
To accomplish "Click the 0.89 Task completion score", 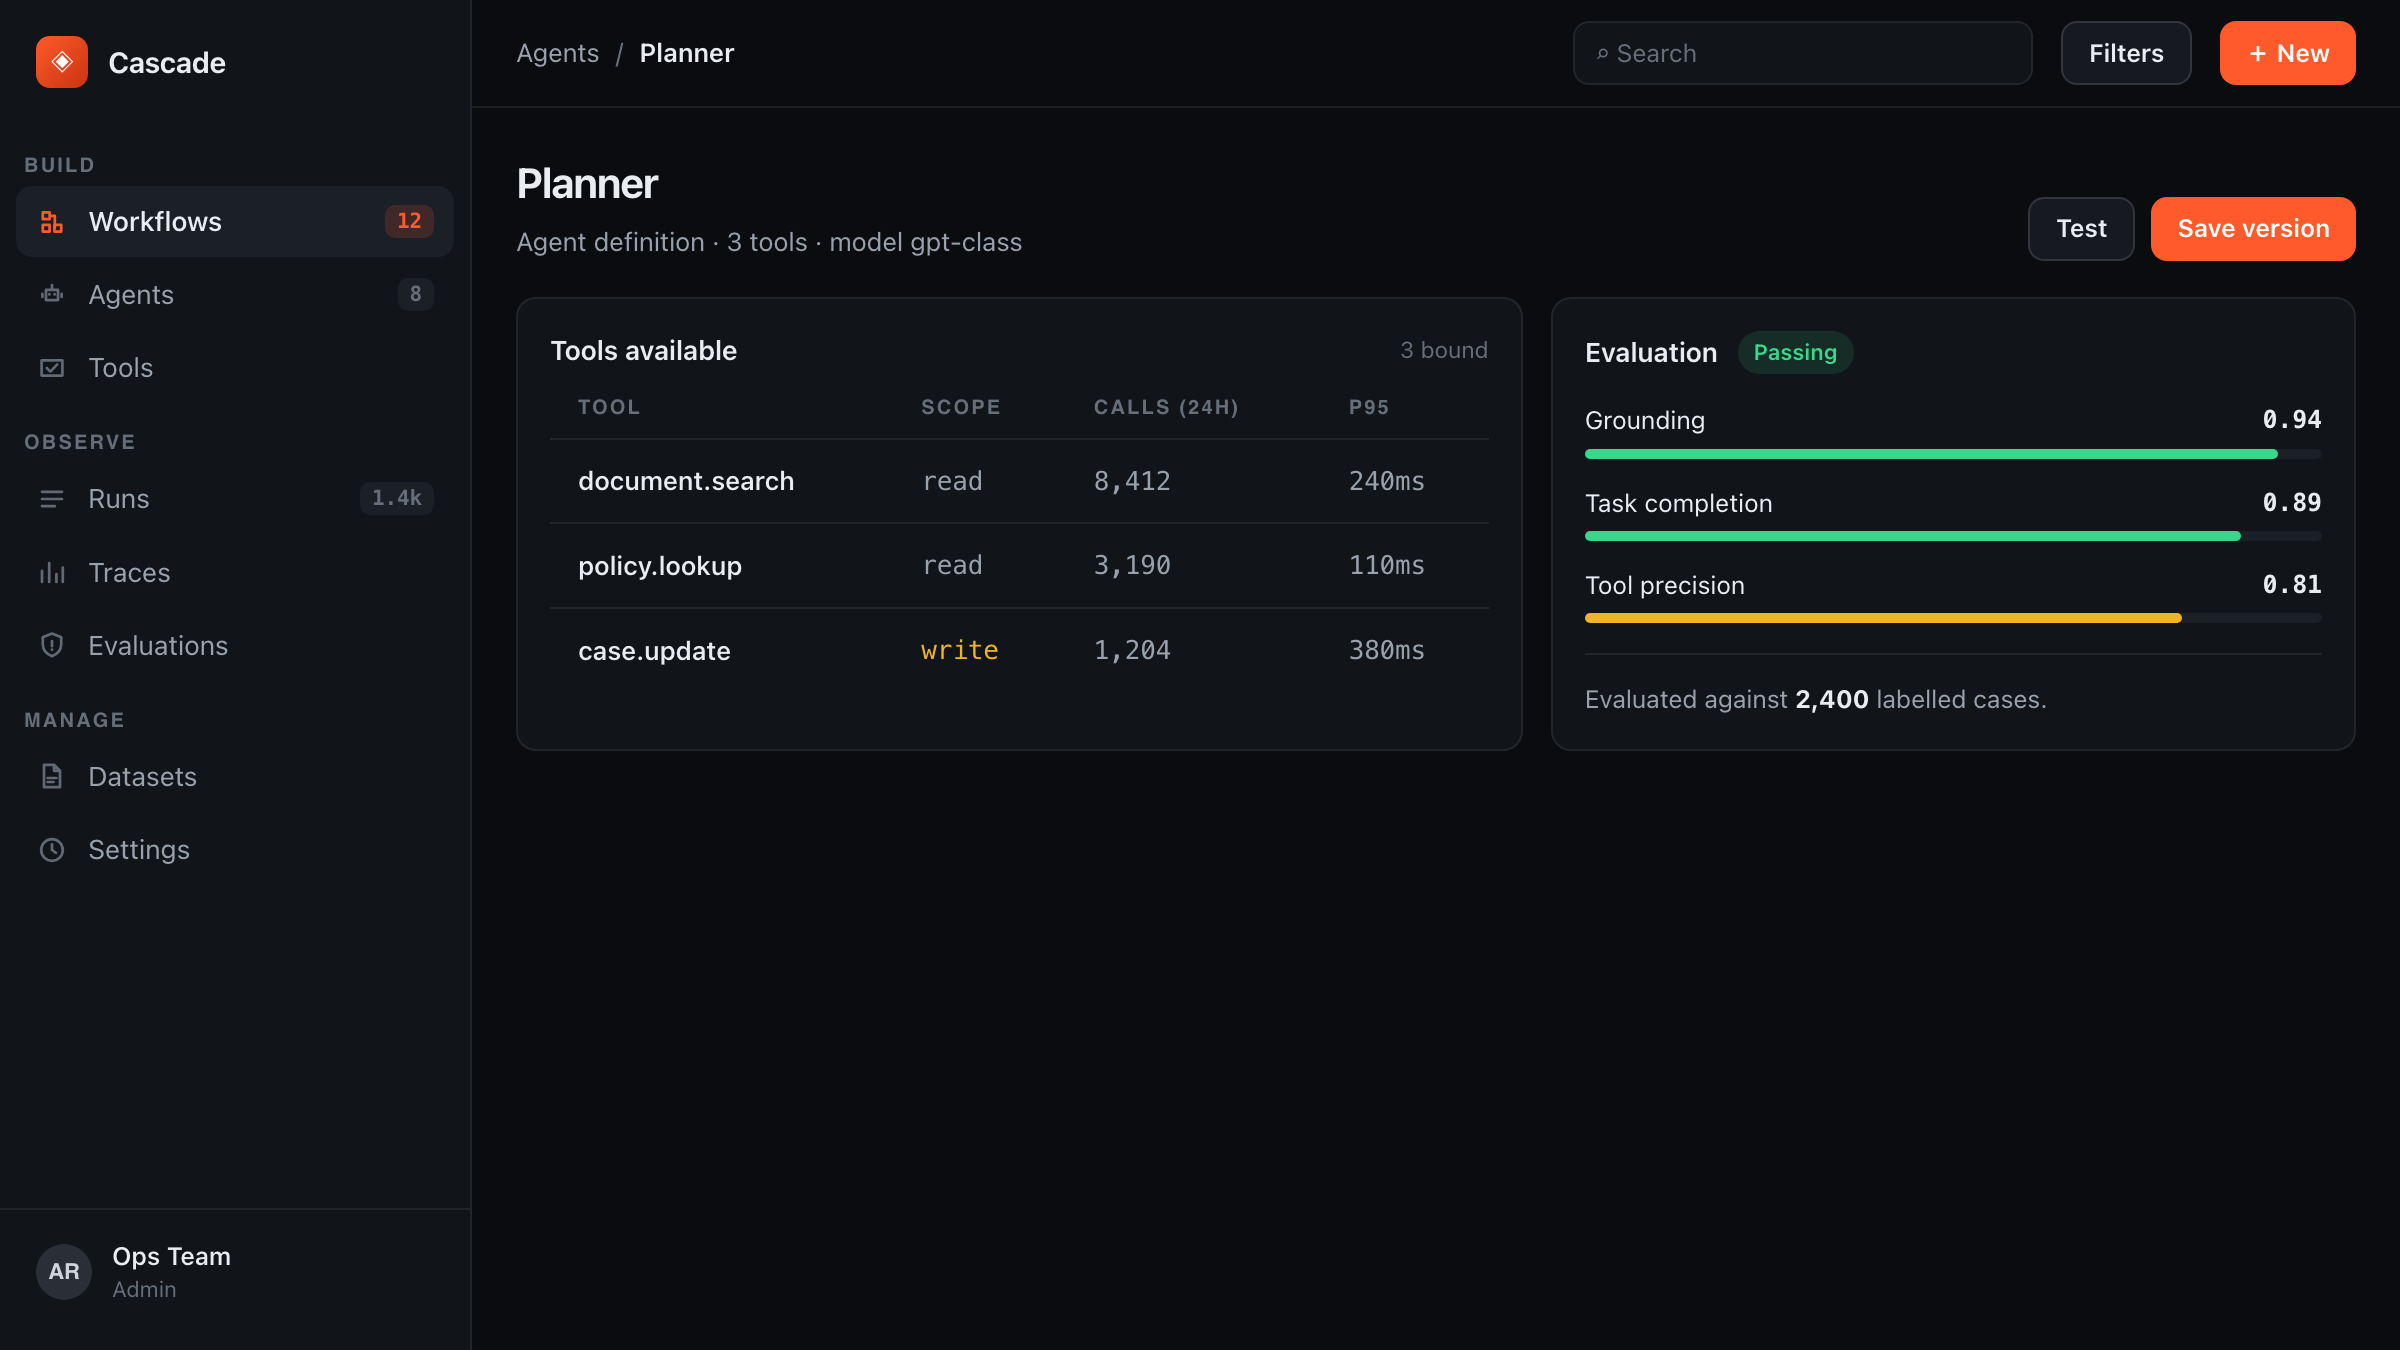I will 2292,503.
